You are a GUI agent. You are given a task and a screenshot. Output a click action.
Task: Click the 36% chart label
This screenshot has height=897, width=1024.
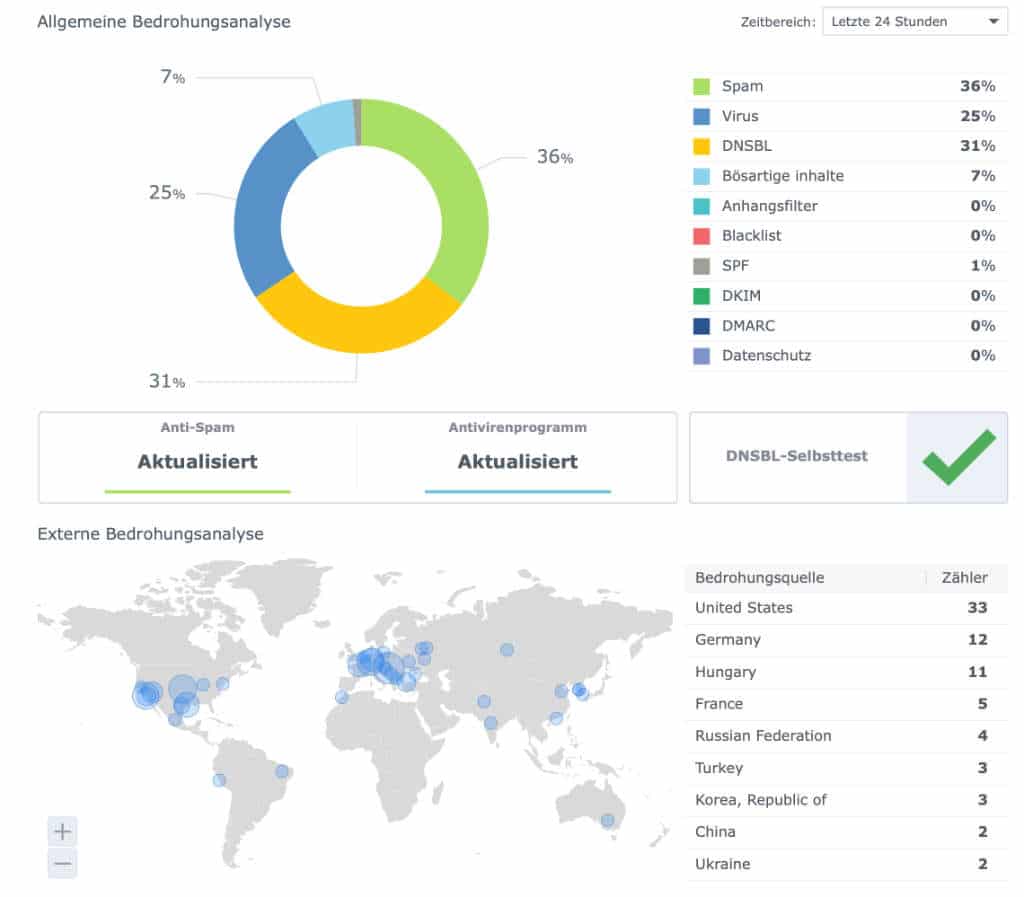pyautogui.click(x=554, y=157)
